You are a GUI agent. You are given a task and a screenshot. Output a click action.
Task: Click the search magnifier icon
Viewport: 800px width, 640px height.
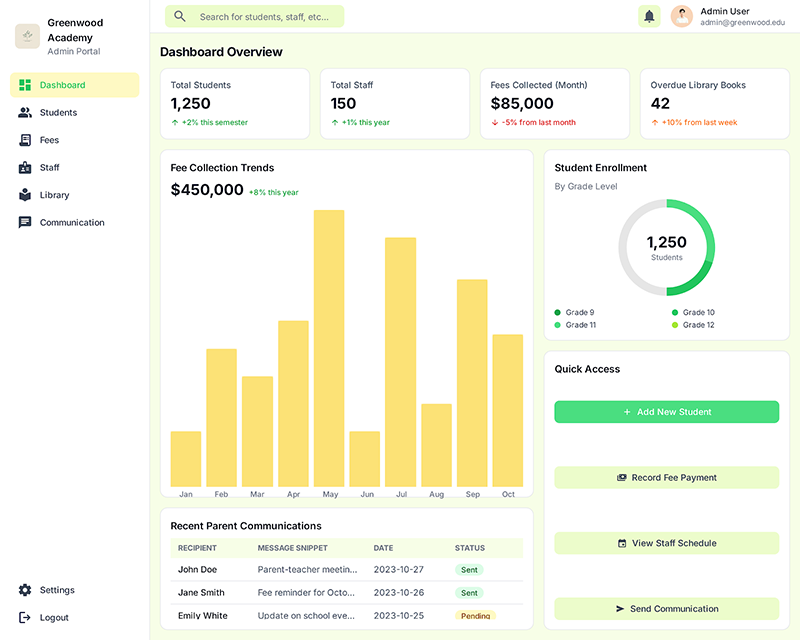point(180,17)
